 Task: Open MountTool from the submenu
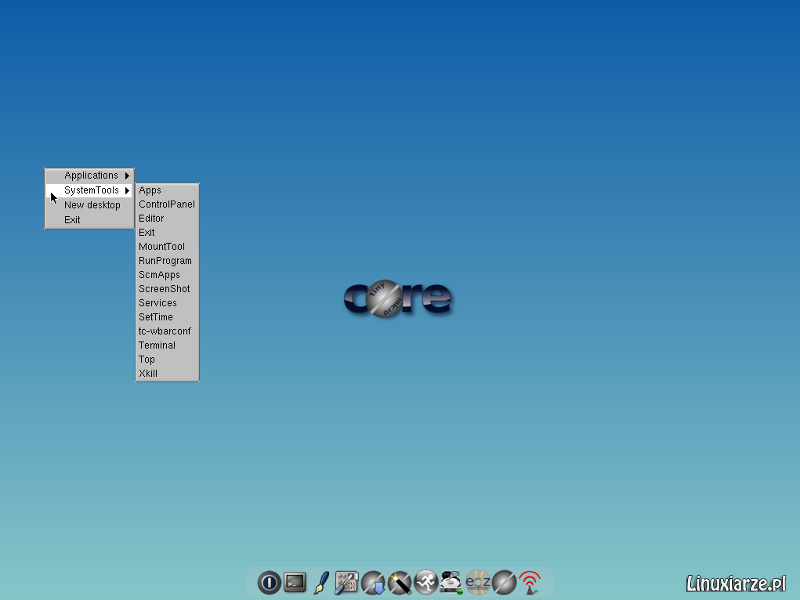point(167,246)
